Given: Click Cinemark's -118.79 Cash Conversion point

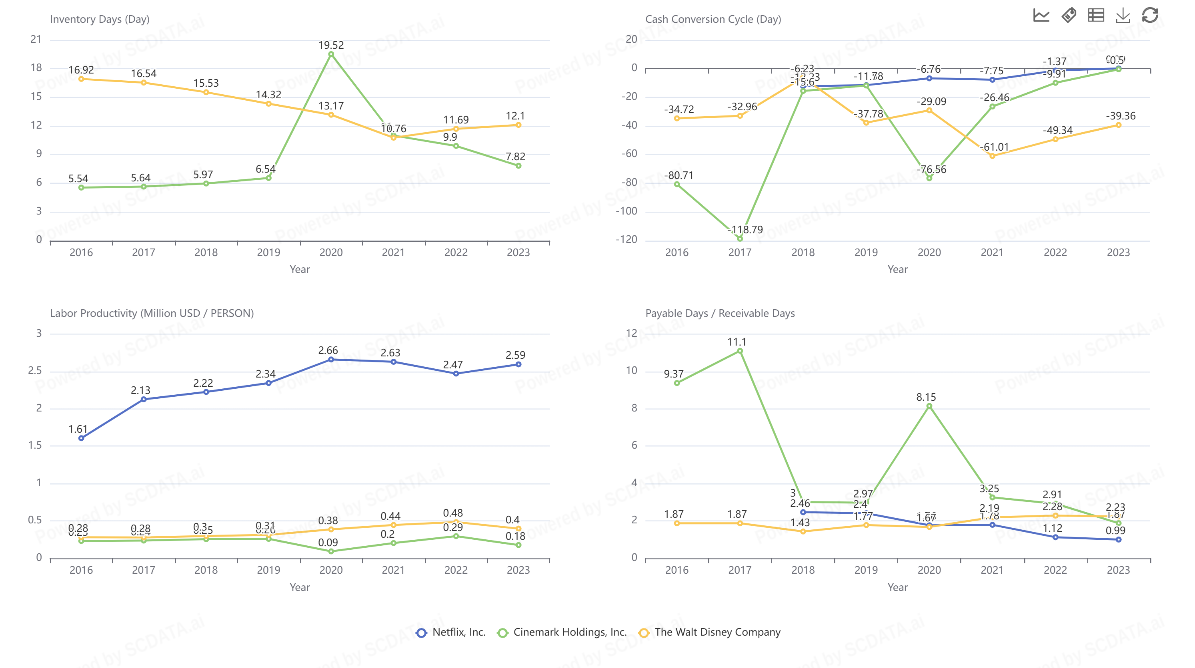Looking at the screenshot, I should pyautogui.click(x=740, y=238).
